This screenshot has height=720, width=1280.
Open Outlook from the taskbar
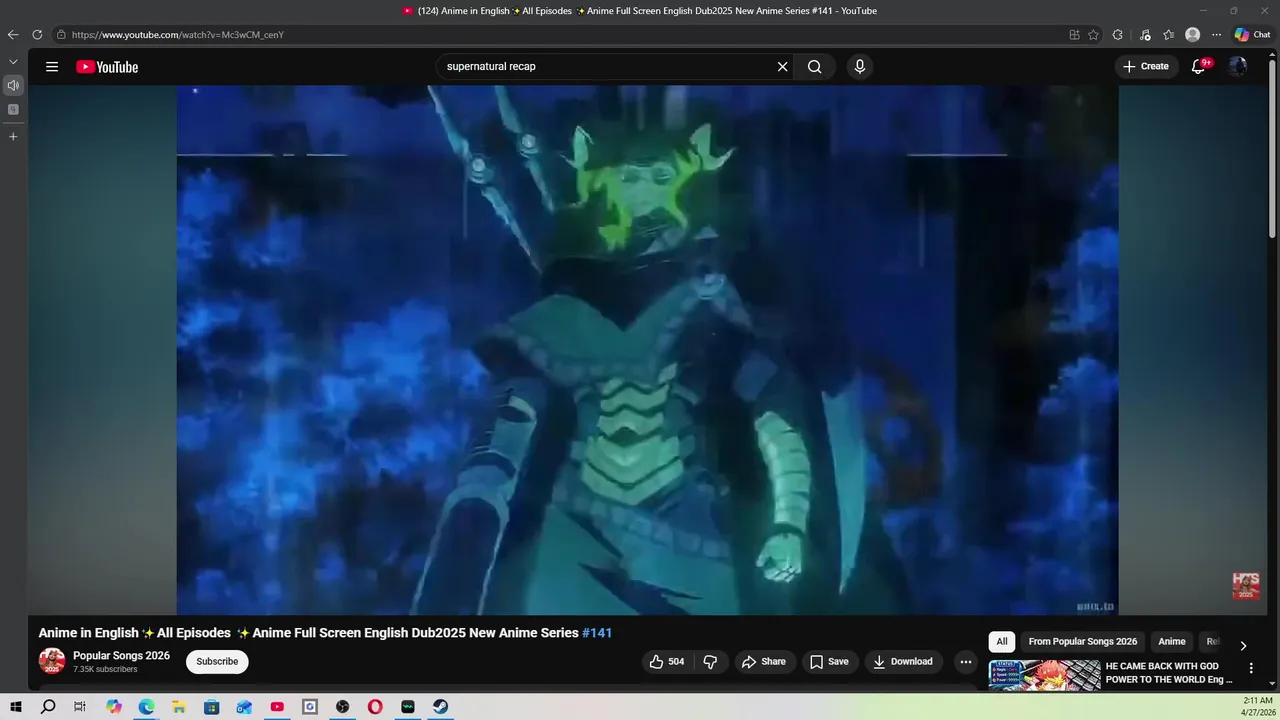(244, 707)
